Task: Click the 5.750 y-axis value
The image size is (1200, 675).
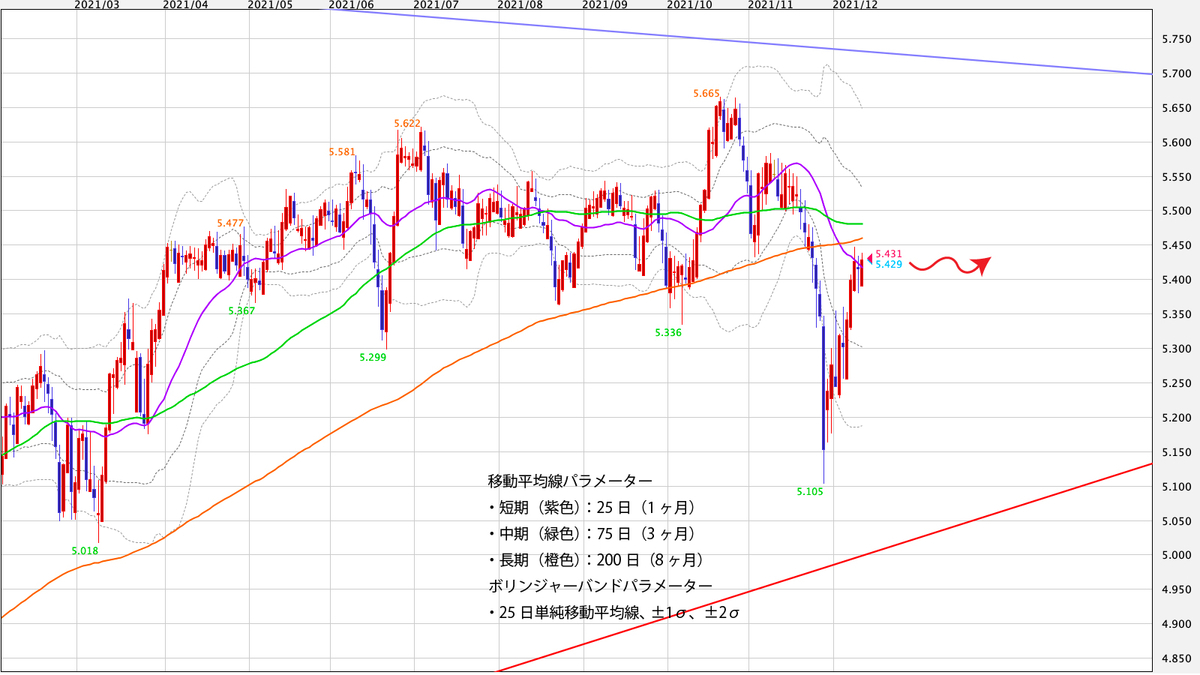Action: (1174, 39)
